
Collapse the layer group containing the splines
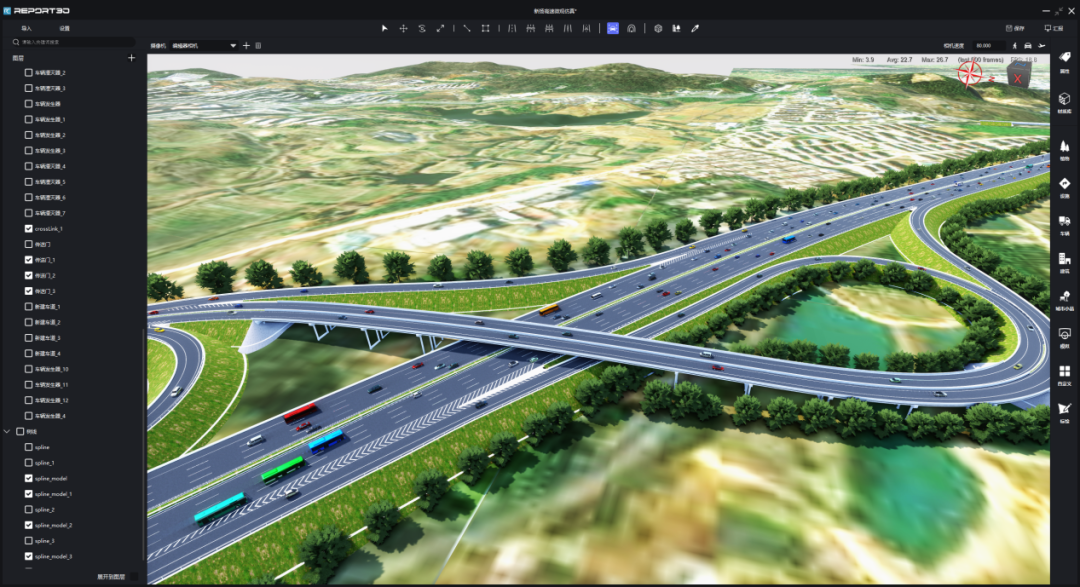click(x=8, y=432)
